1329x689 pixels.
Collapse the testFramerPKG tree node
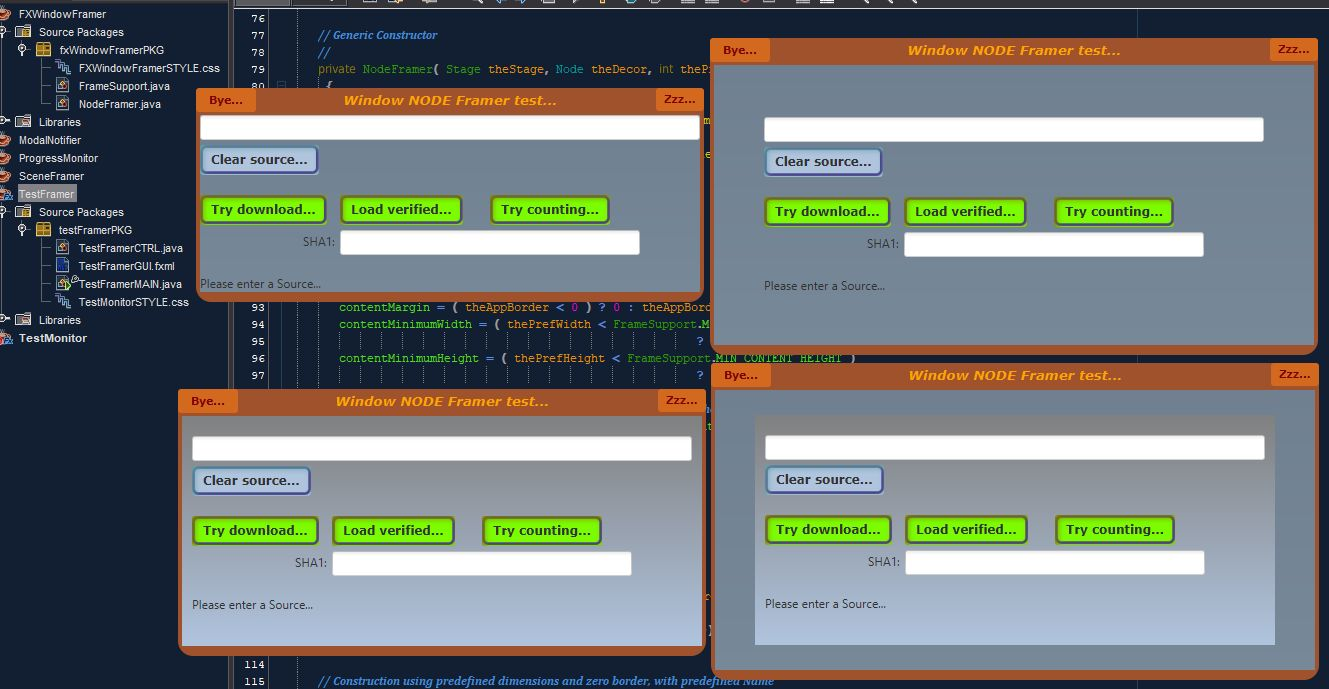coord(22,230)
